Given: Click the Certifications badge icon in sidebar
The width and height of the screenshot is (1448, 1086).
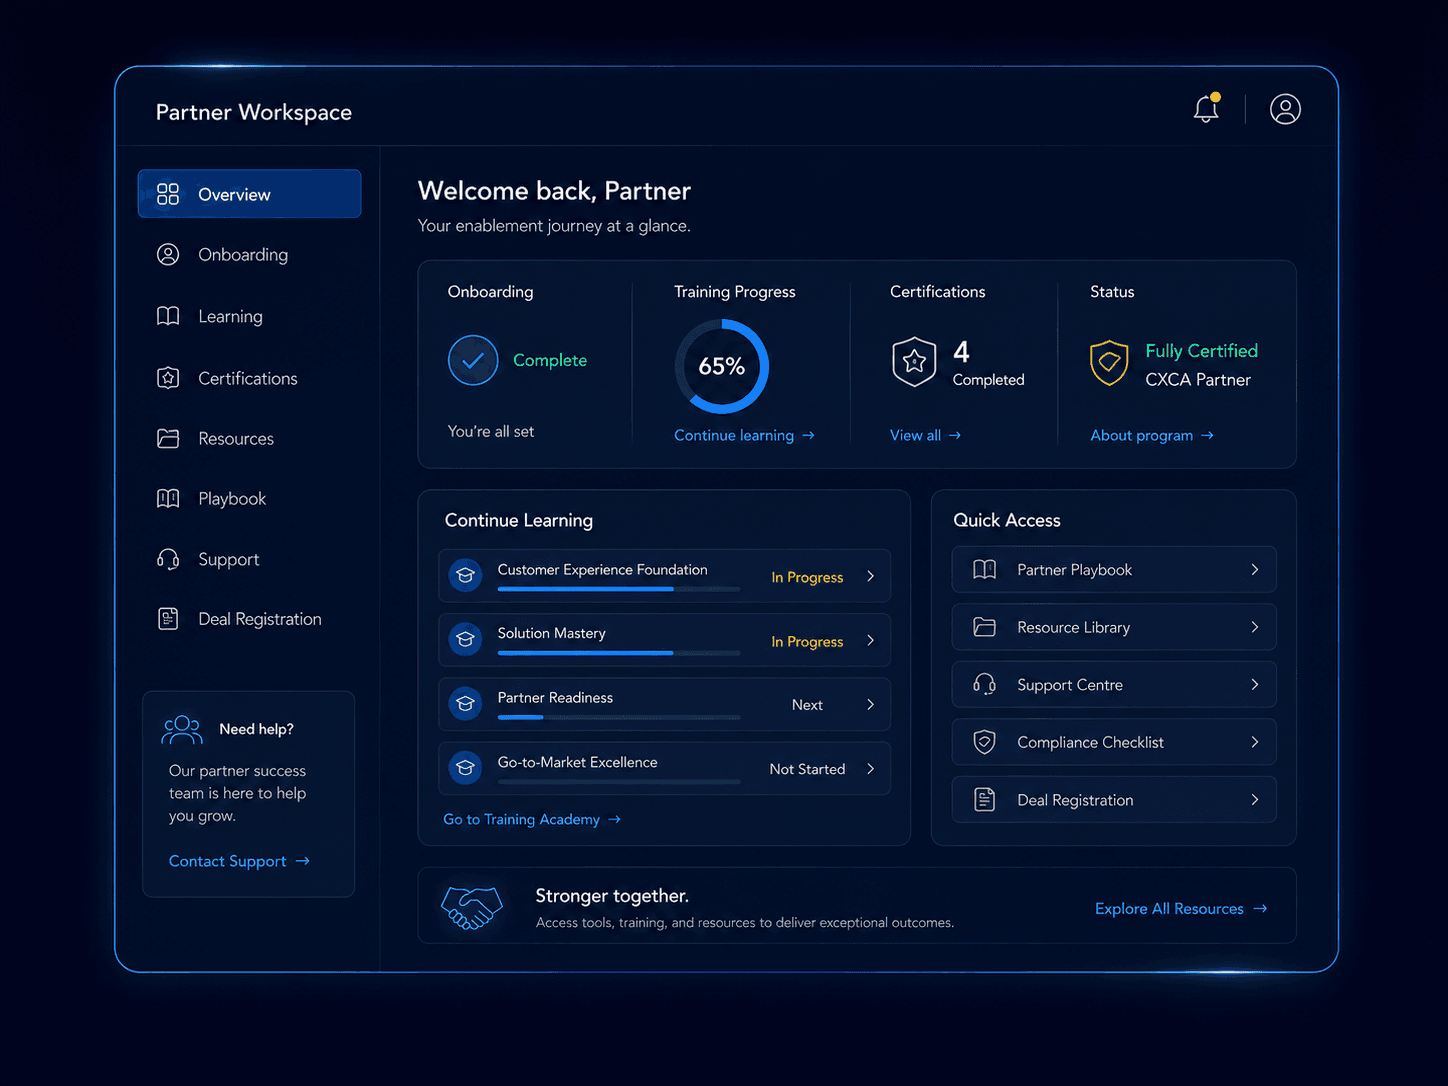Looking at the screenshot, I should [x=168, y=378].
